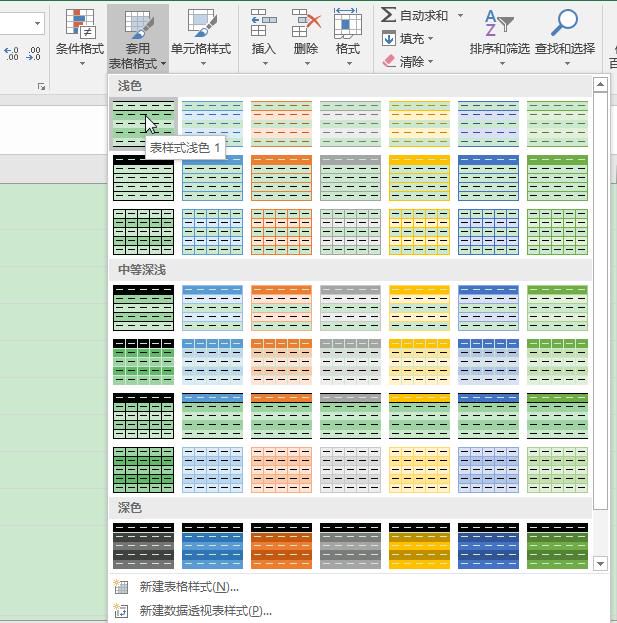This screenshot has width=617, height=623.
Task: Select the dark blue style in 深色 section
Action: [x=213, y=546]
